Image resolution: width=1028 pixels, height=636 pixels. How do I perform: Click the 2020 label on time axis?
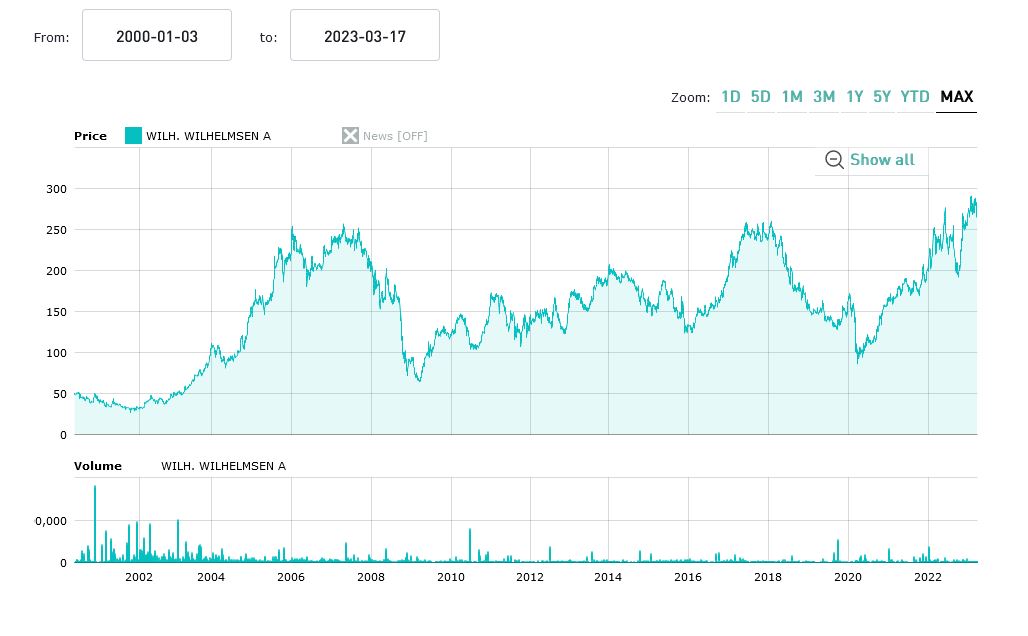pyautogui.click(x=848, y=577)
